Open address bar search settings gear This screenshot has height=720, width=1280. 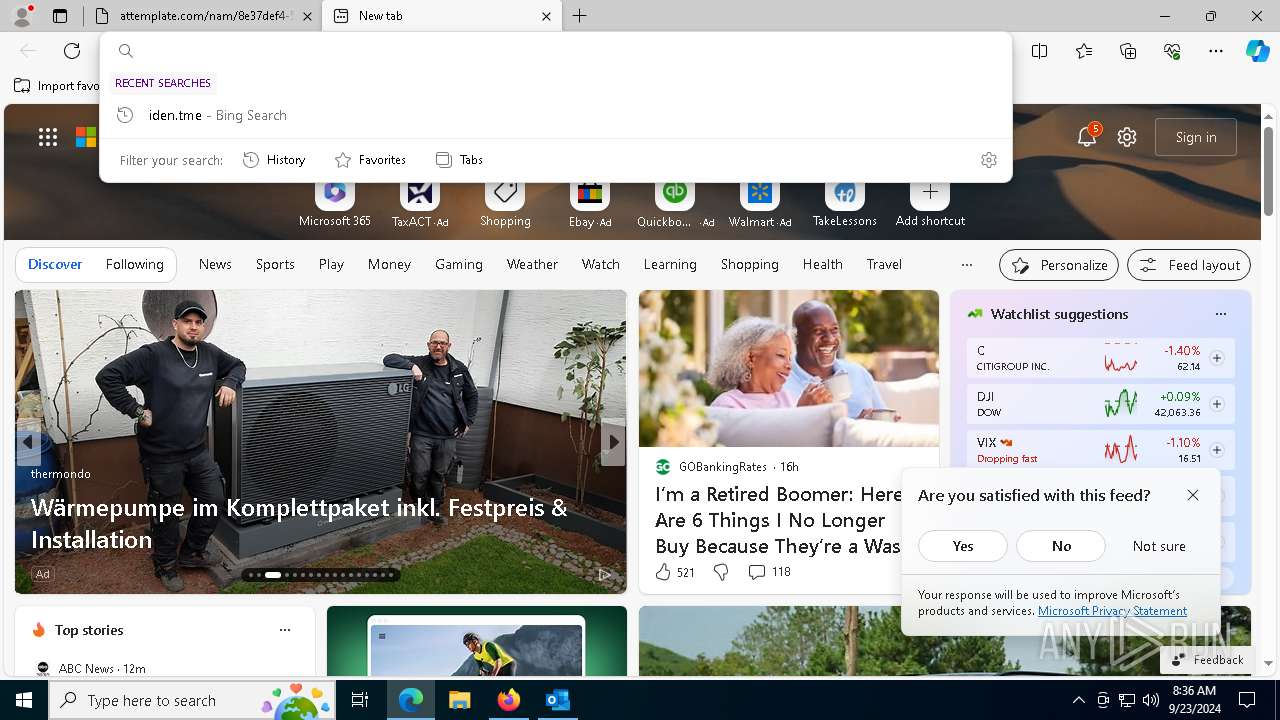pos(989,160)
